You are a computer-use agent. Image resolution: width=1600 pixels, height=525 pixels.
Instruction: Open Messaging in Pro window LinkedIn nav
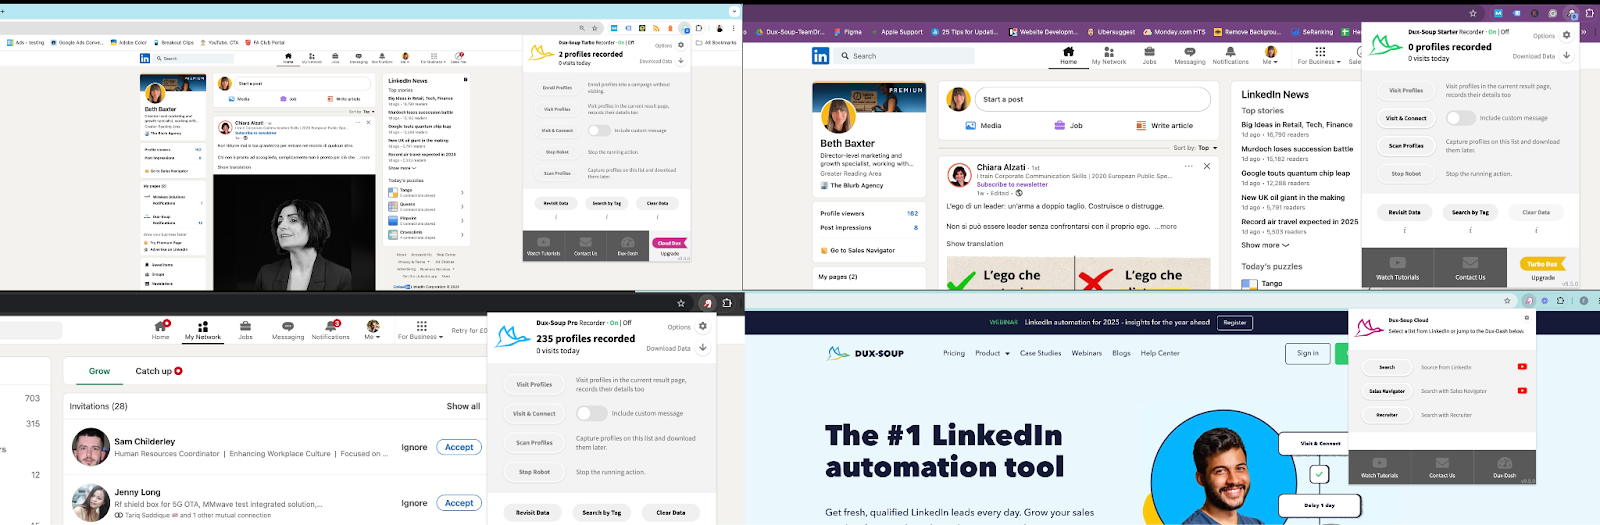pyautogui.click(x=288, y=331)
